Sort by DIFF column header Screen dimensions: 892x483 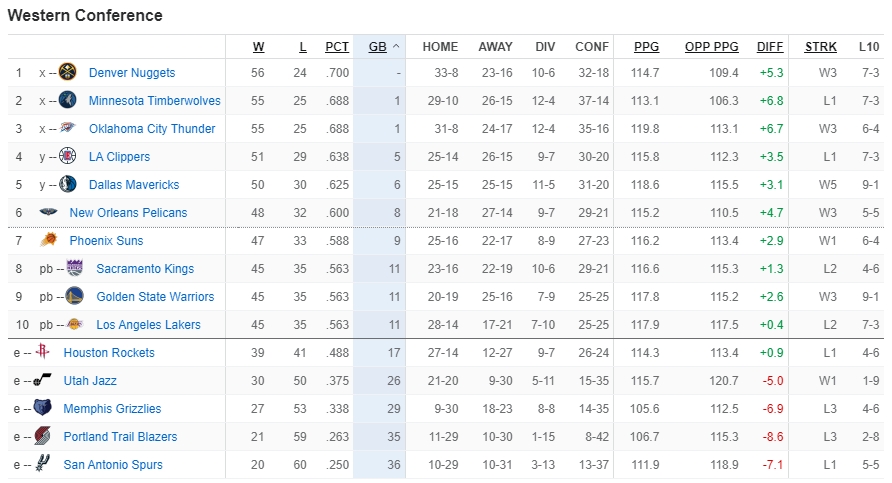click(x=770, y=47)
